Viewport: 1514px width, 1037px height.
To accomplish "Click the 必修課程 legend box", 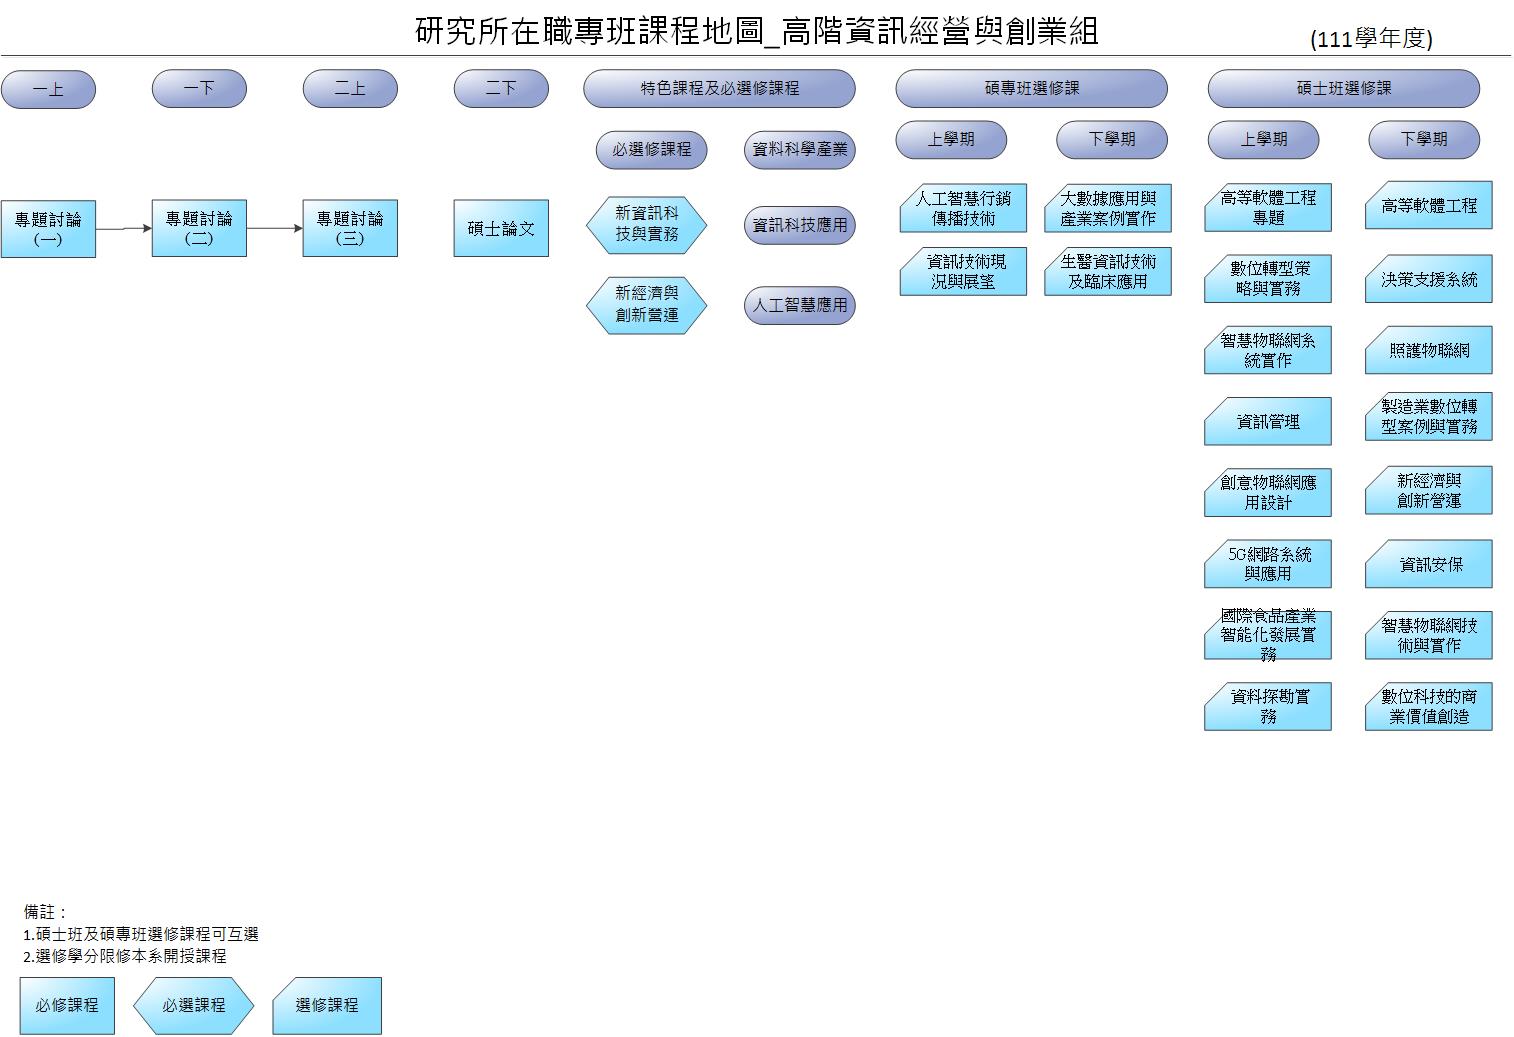I will click(x=67, y=1005).
